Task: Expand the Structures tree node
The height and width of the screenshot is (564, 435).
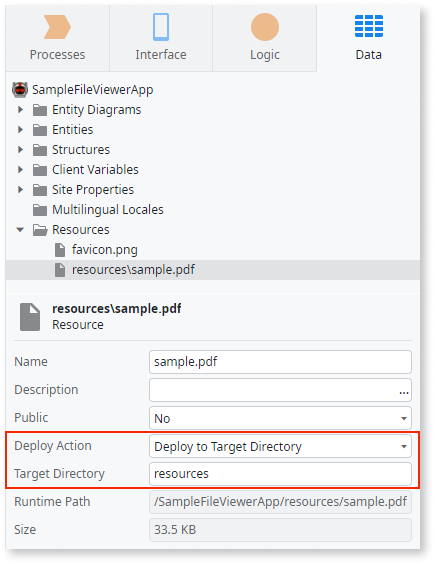Action: pos(21,149)
